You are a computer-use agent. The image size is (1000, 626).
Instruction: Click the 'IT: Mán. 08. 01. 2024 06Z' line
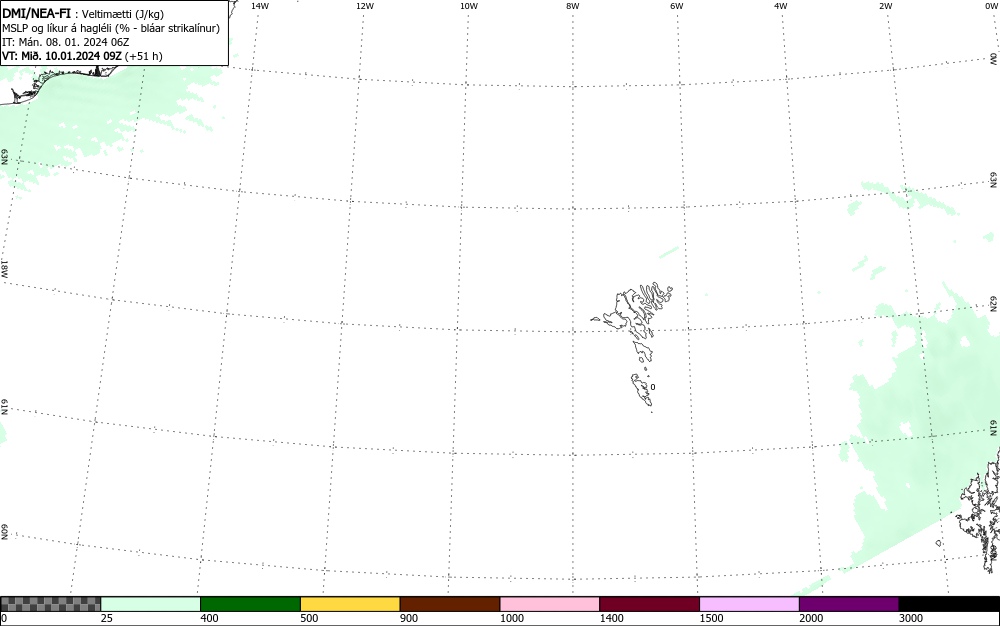click(x=66, y=42)
